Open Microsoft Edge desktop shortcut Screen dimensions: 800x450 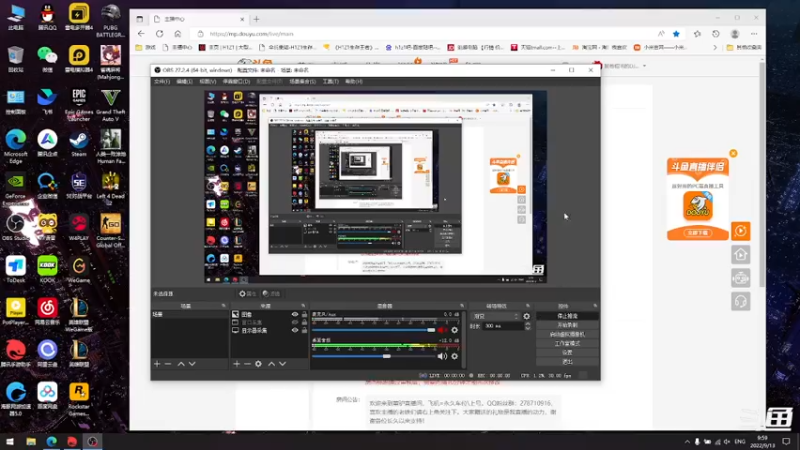coord(16,146)
